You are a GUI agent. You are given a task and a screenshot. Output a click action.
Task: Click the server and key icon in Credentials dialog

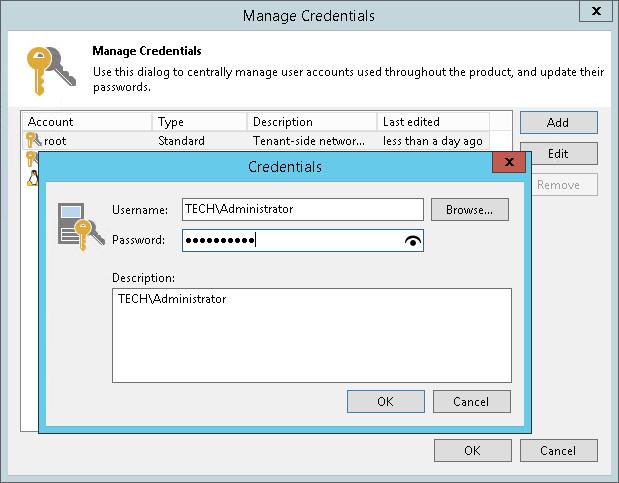pyautogui.click(x=77, y=225)
